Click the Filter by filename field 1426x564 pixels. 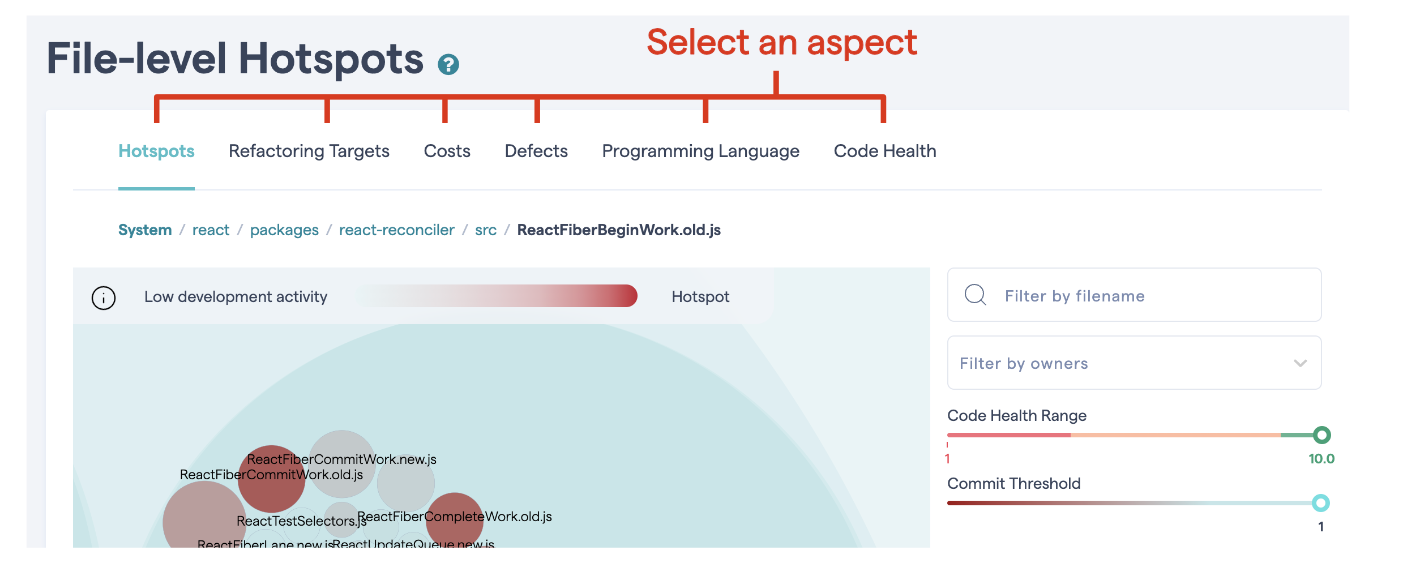pos(1150,296)
